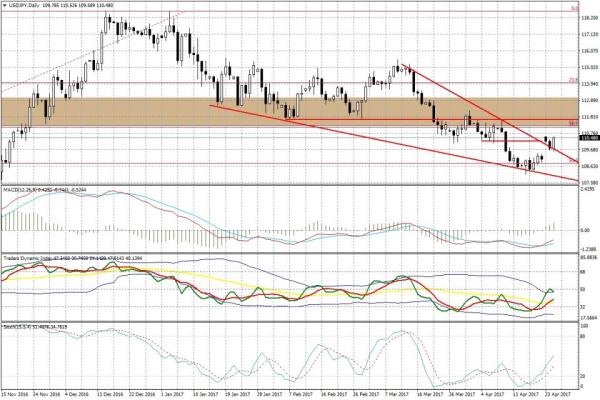Click the MACD indicator label
Screen dimensions: 600x400
[10, 189]
